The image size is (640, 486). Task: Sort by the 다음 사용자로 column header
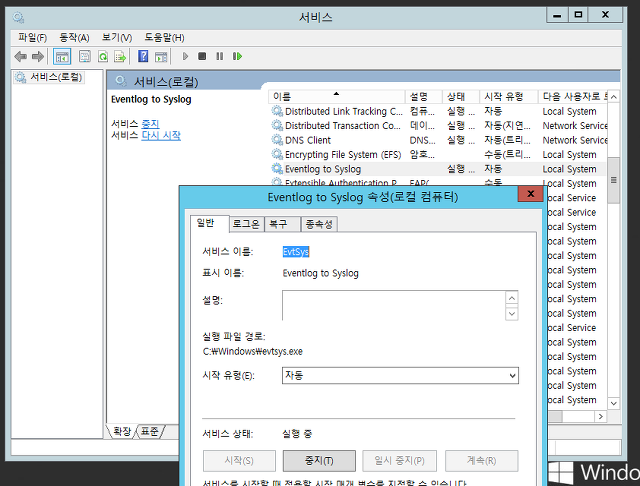573,97
